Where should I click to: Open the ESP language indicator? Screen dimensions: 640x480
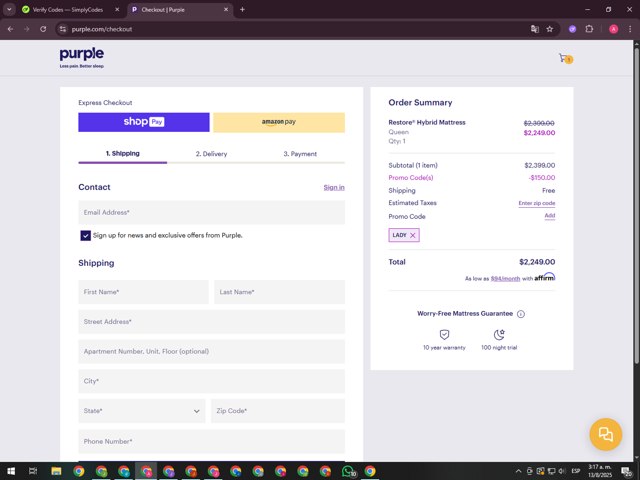click(576, 471)
